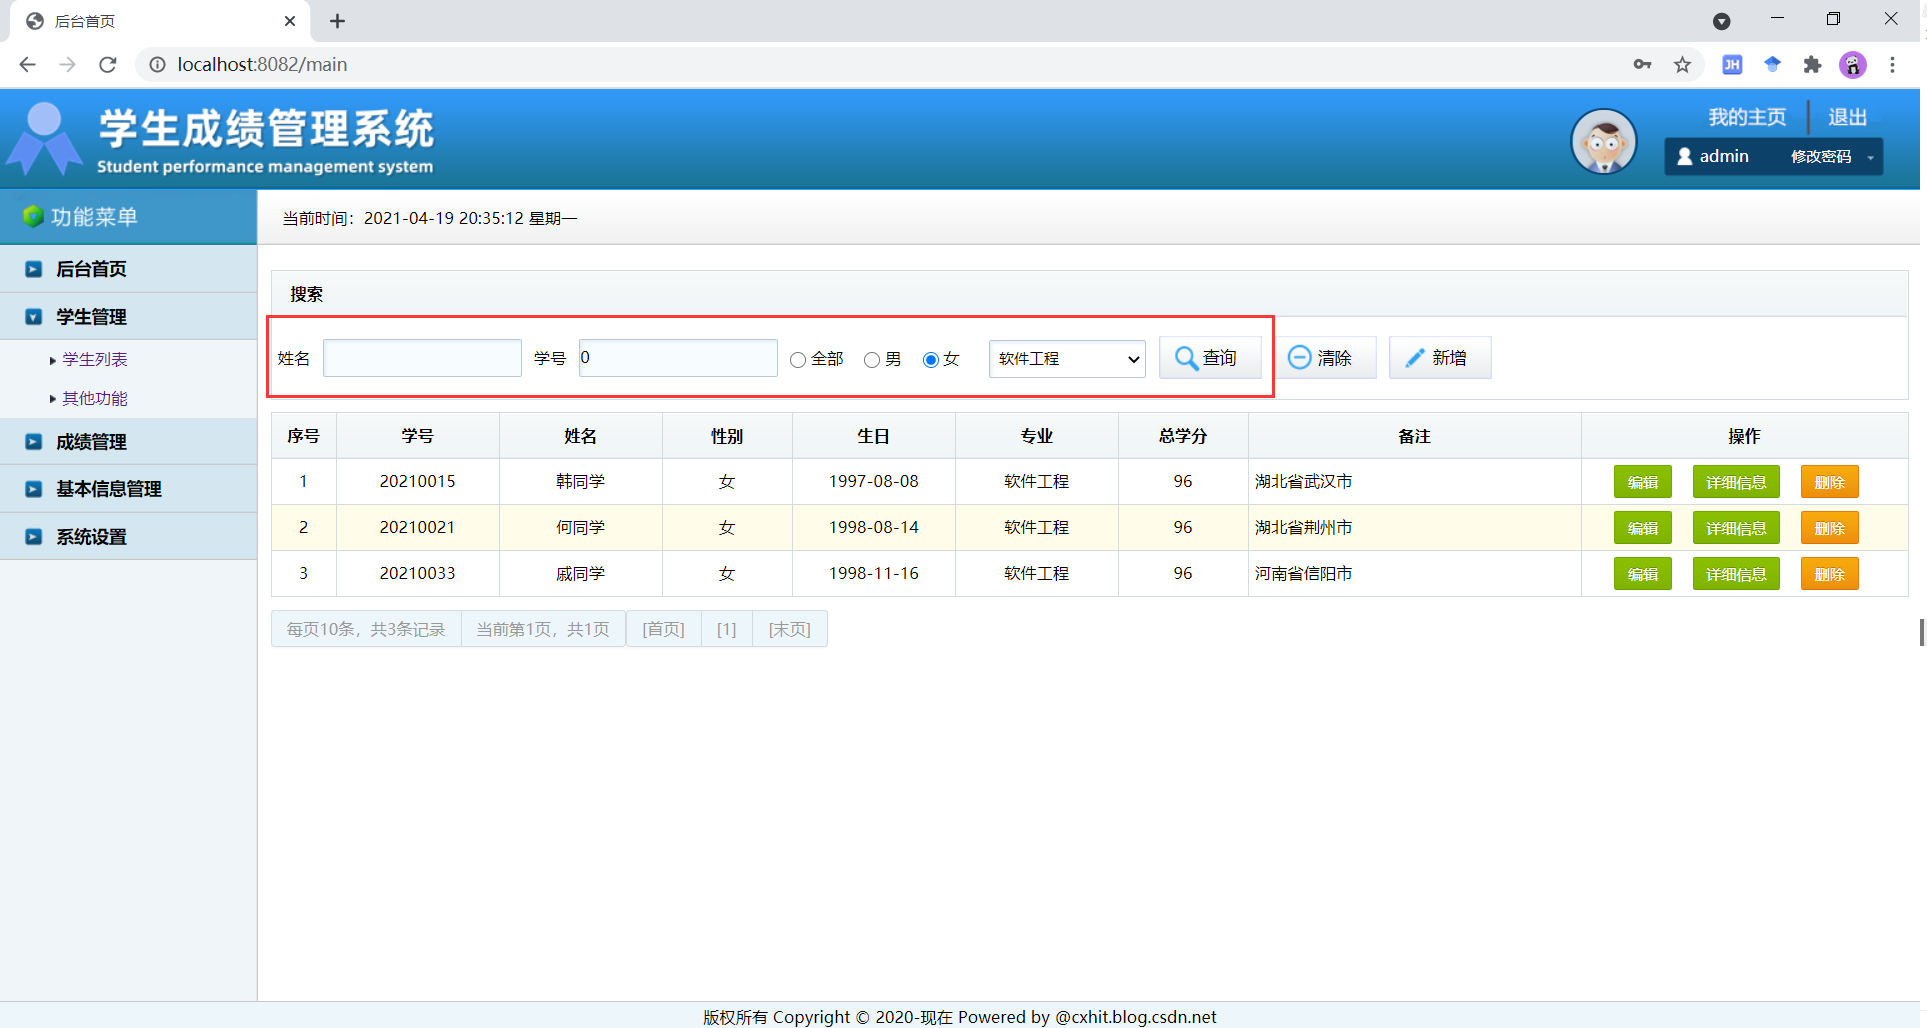This screenshot has width=1927, height=1028.
Task: Open the browser extensions puzzle icon
Action: [1812, 64]
